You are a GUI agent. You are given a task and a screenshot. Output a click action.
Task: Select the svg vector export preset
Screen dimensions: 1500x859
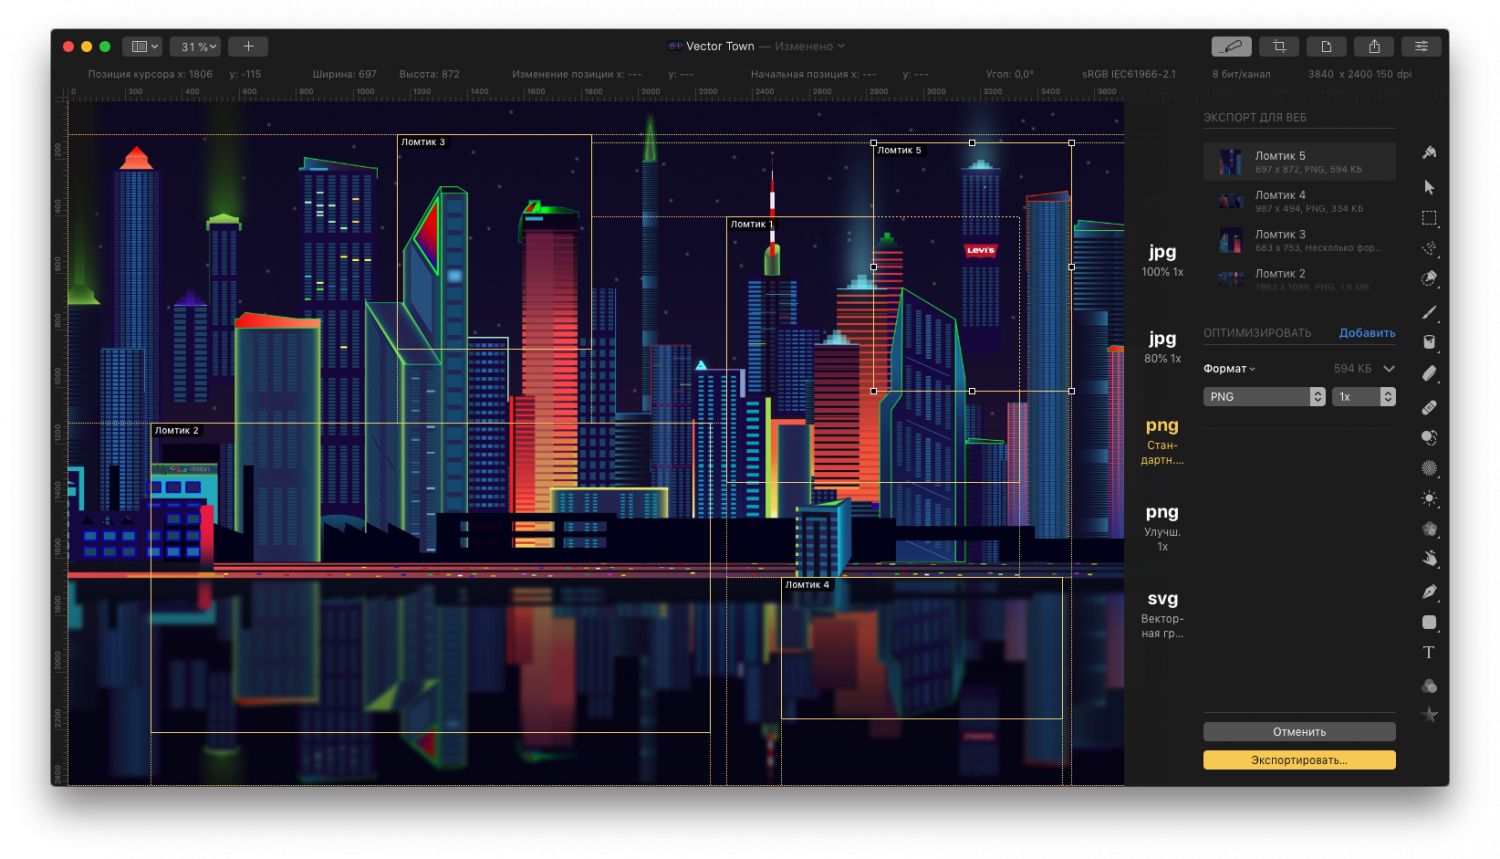pos(1162,613)
